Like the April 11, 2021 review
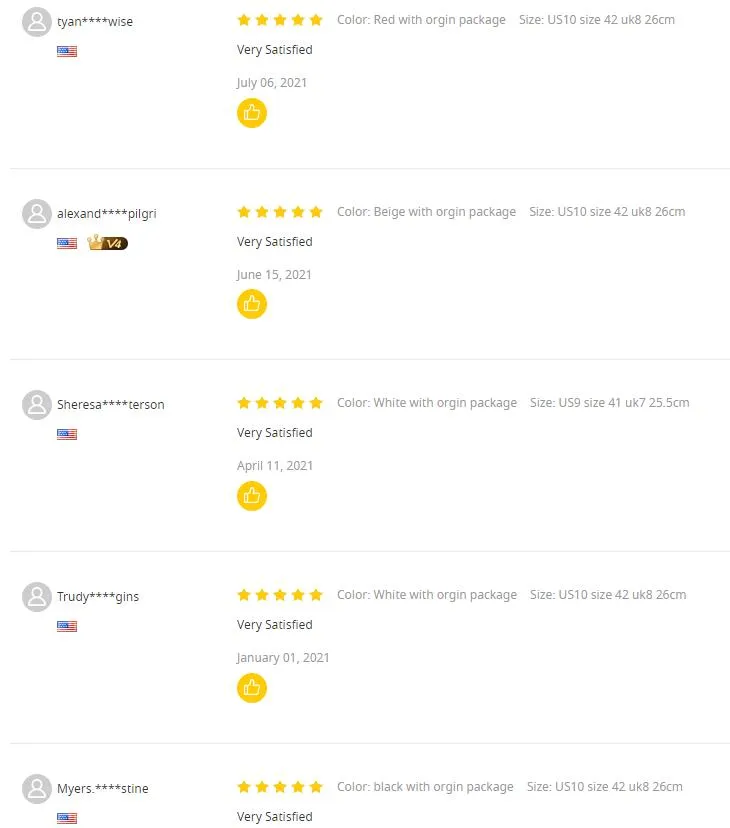 (252, 495)
